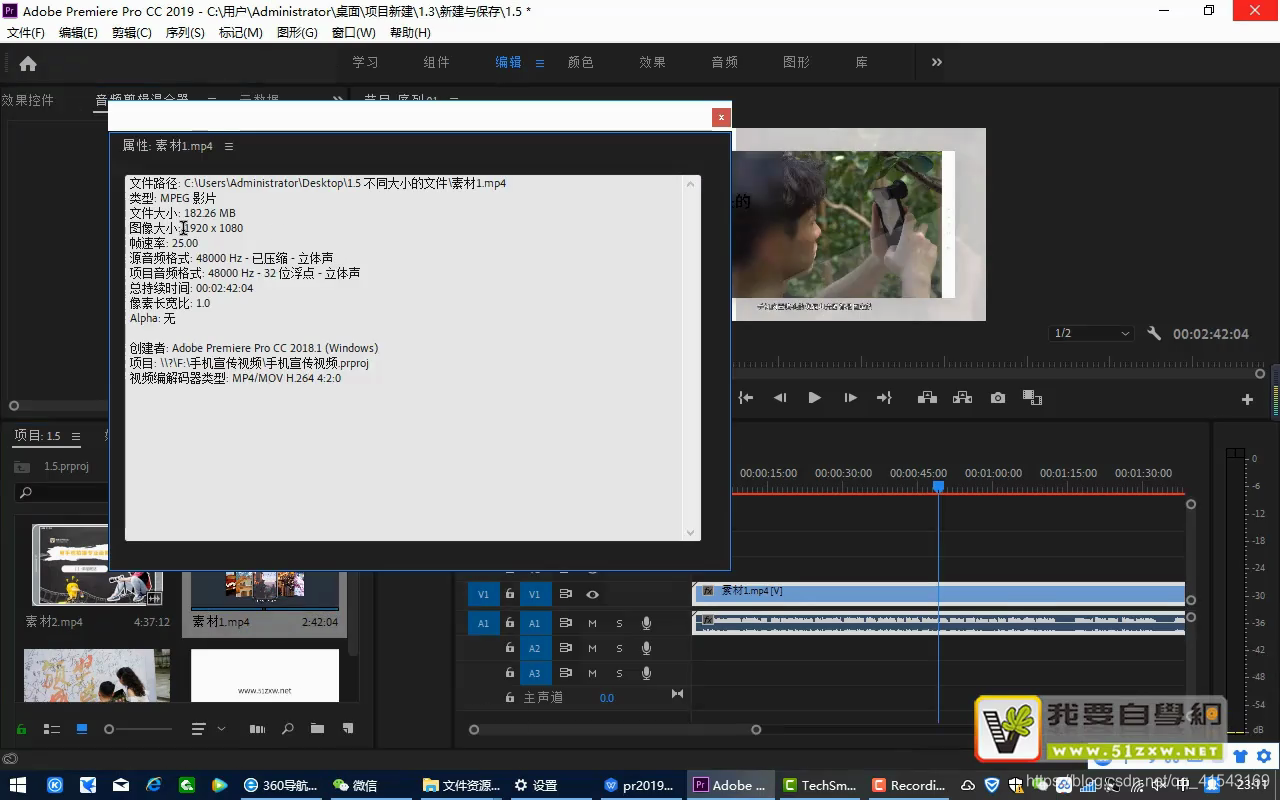The width and height of the screenshot is (1280, 800).
Task: Close the Properties dialog
Action: click(x=721, y=117)
